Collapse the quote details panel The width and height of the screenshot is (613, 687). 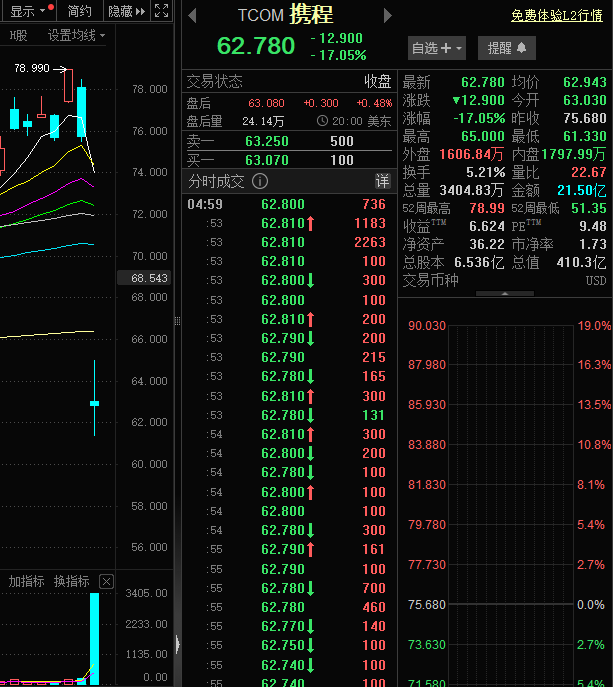point(504,294)
